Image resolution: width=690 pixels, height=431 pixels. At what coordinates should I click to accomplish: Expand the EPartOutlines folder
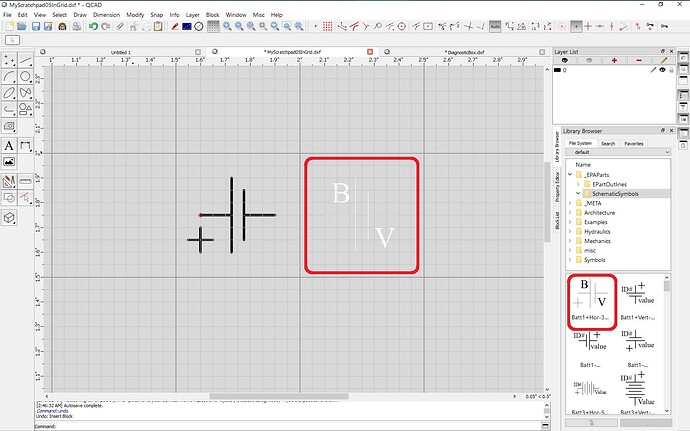(578, 184)
